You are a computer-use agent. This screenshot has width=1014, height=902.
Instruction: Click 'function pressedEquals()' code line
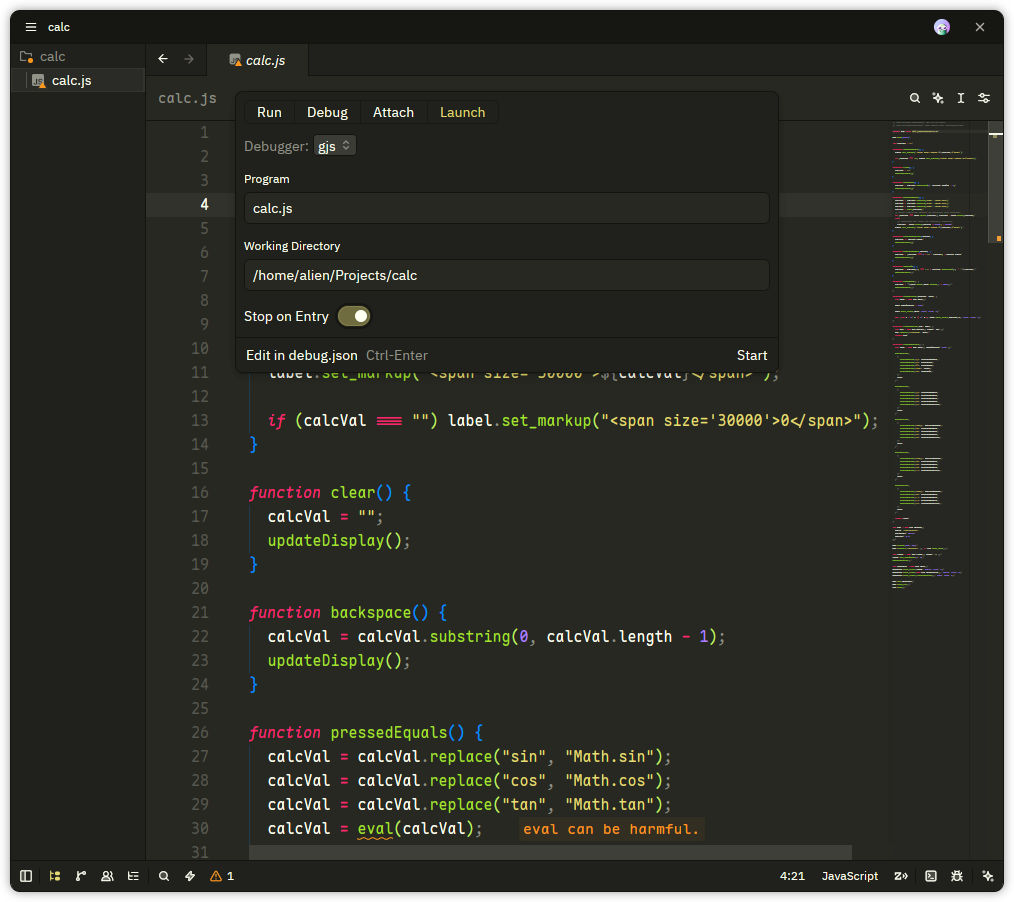(x=366, y=733)
